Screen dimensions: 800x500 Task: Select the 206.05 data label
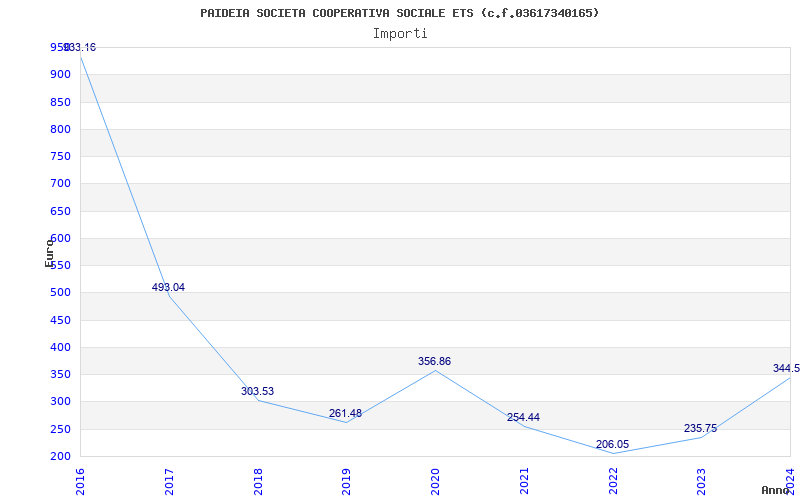tap(613, 444)
